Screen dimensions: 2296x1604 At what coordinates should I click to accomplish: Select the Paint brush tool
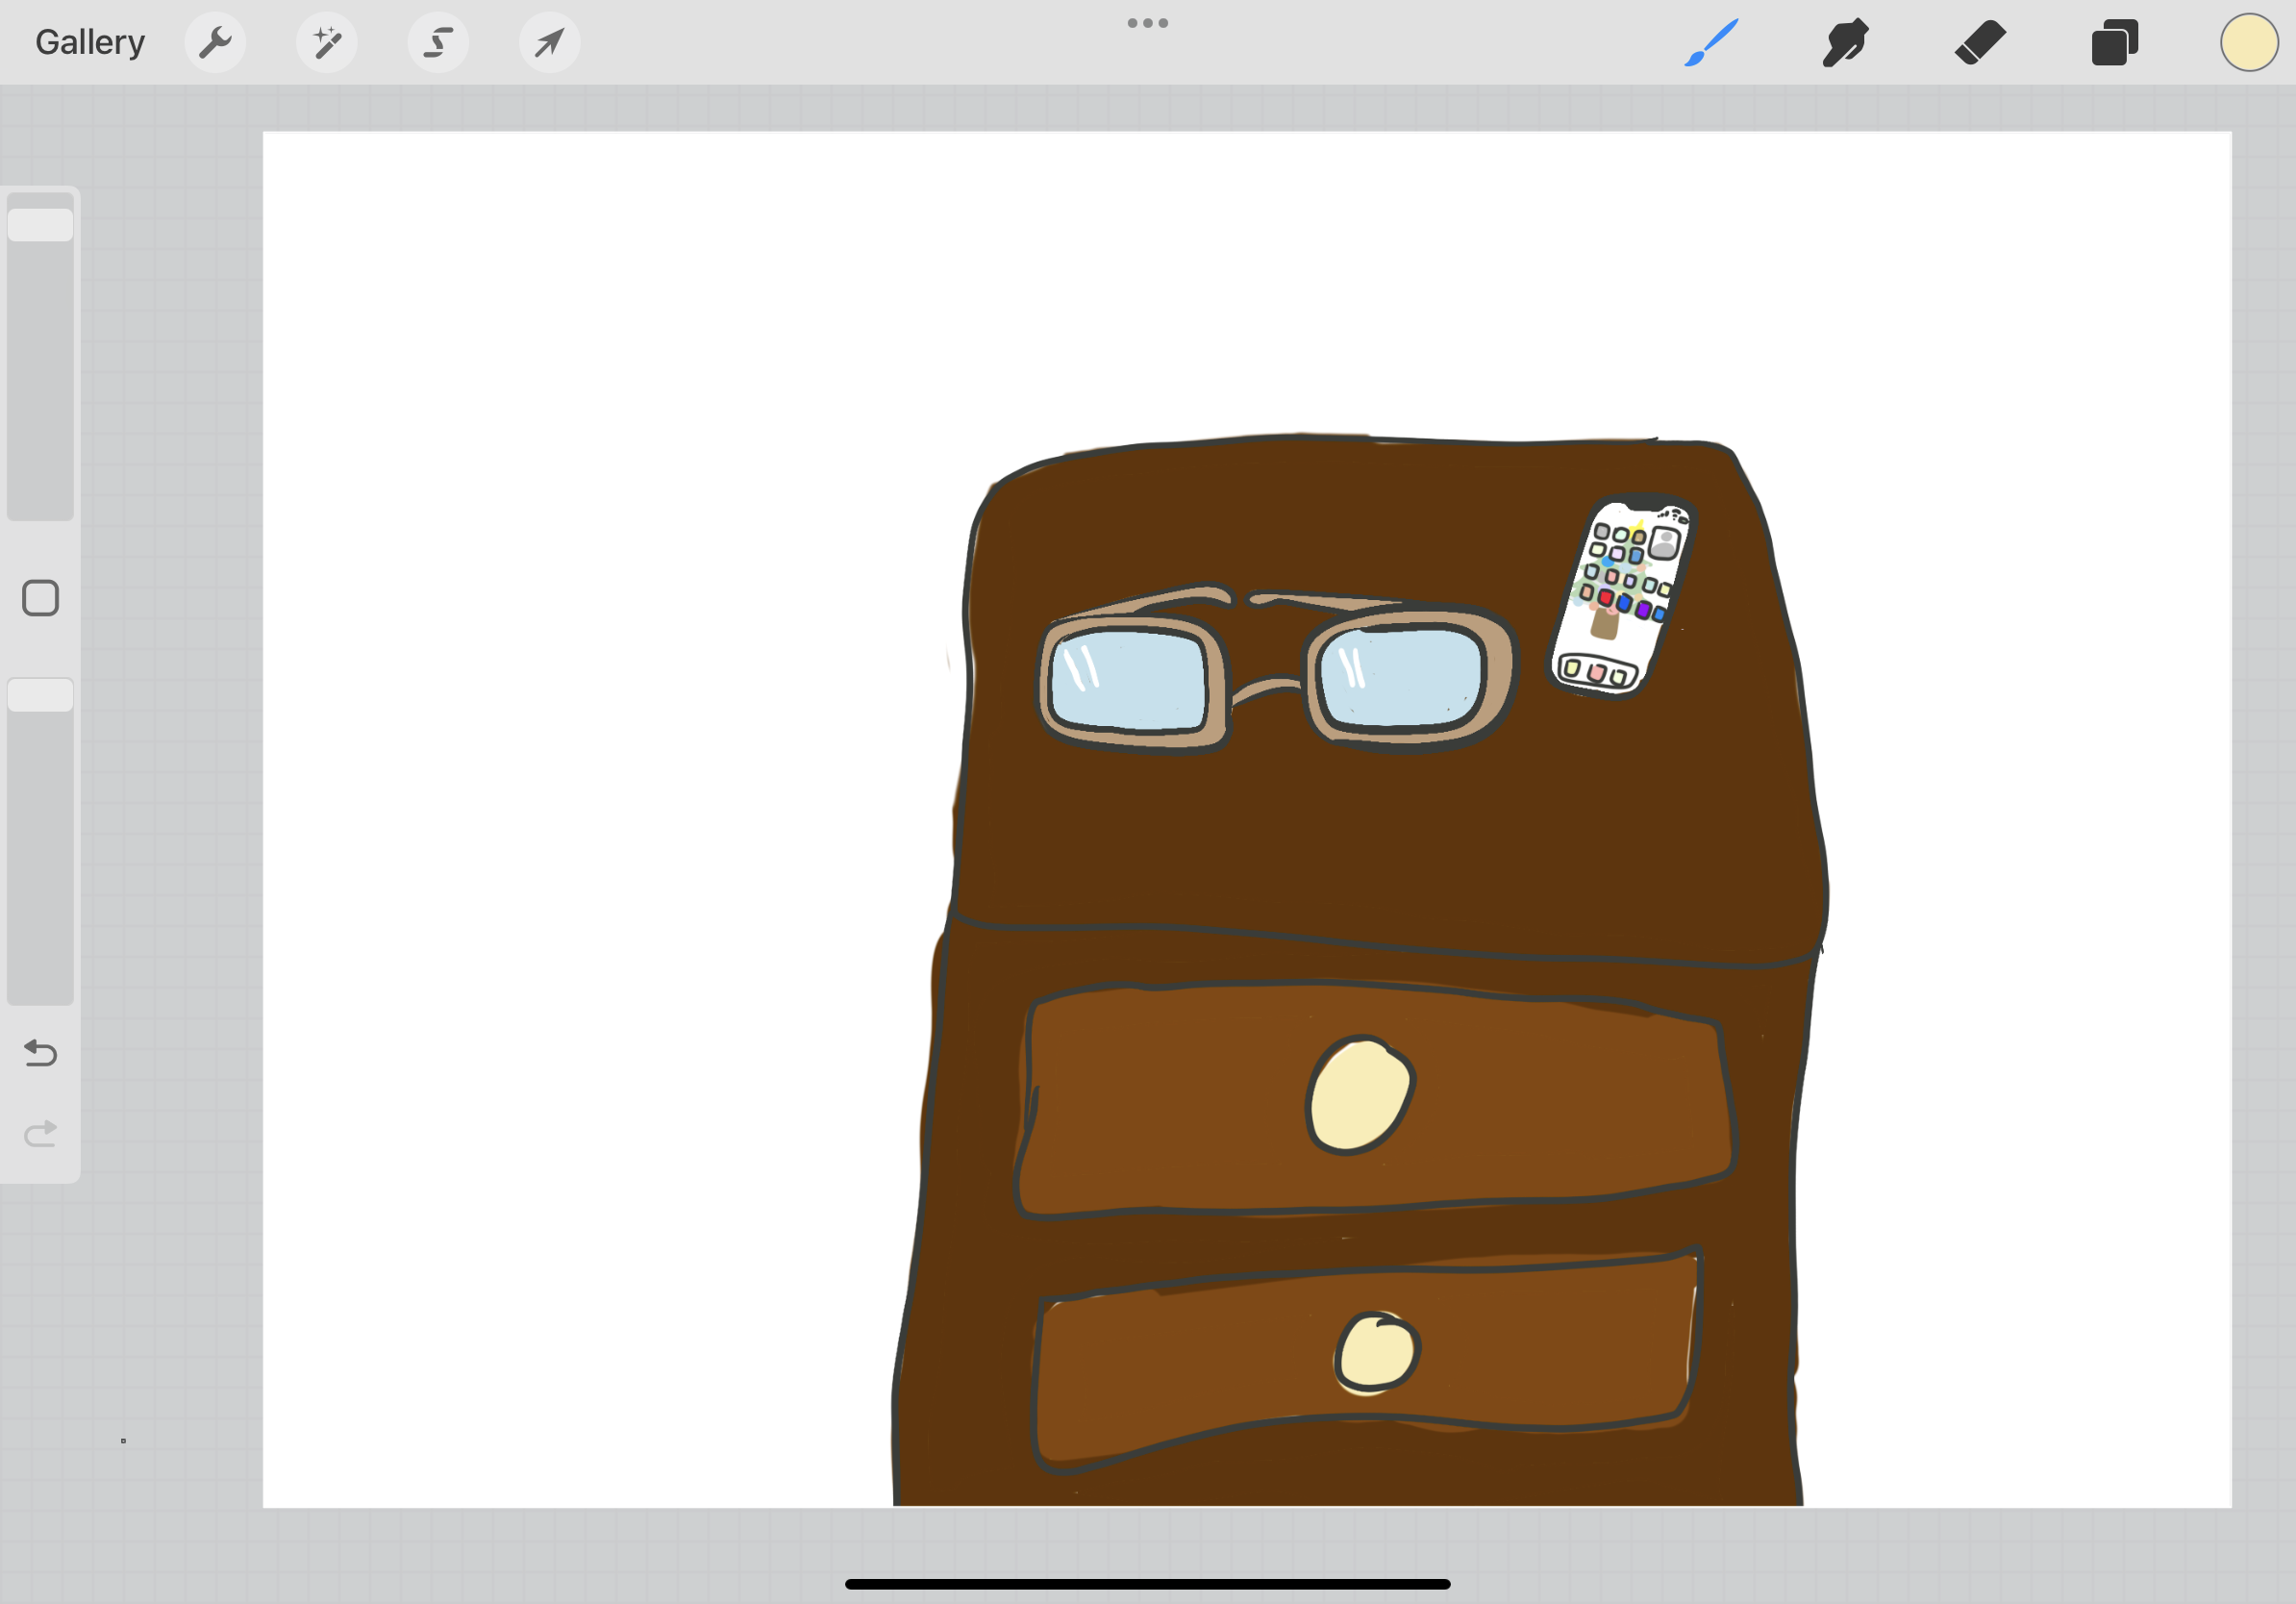coord(1711,42)
